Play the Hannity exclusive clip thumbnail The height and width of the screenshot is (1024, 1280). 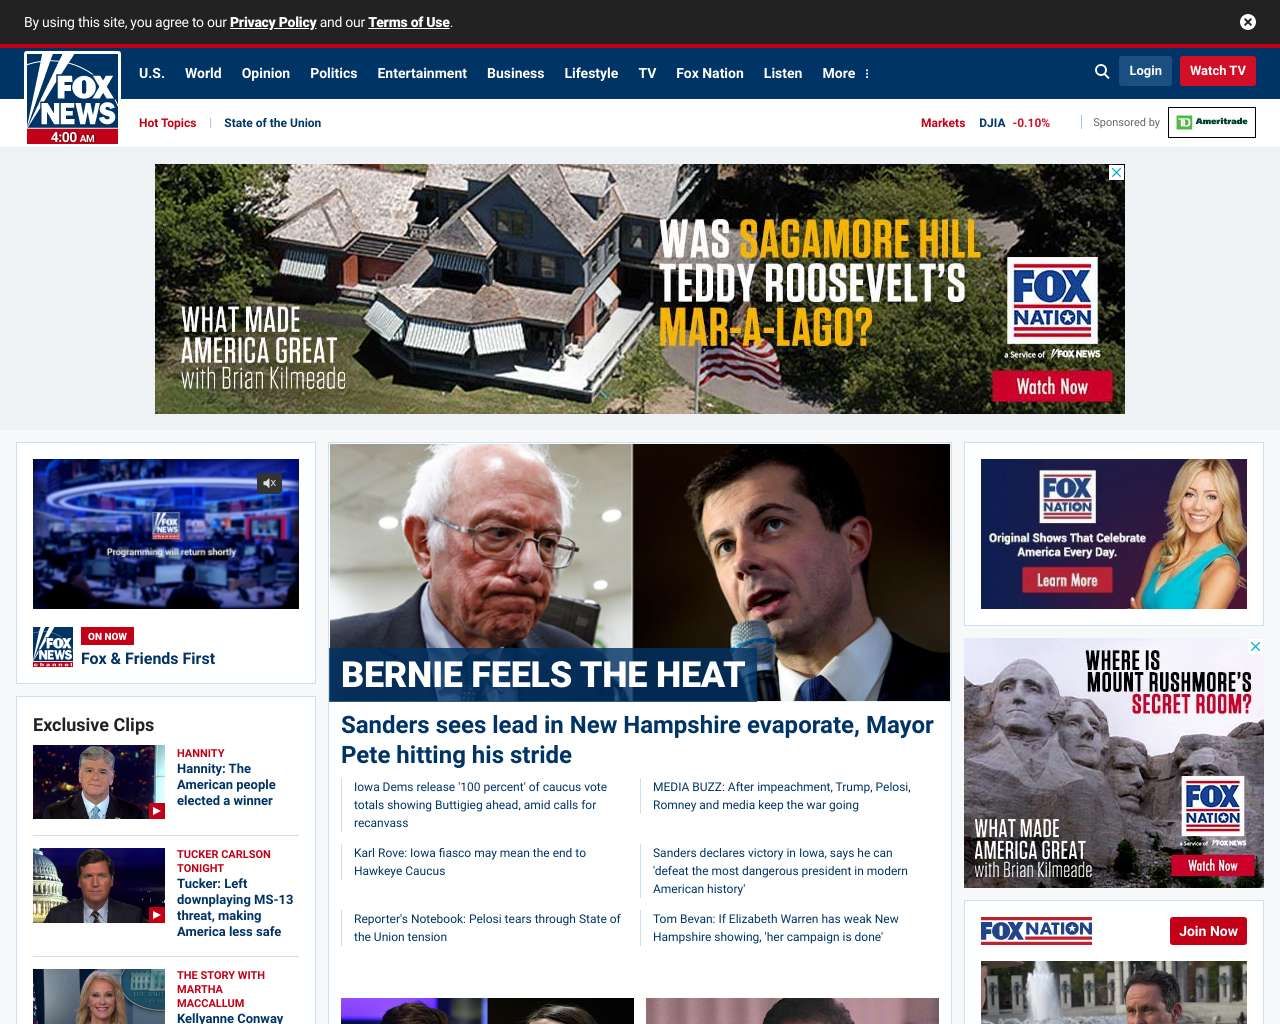click(x=99, y=782)
